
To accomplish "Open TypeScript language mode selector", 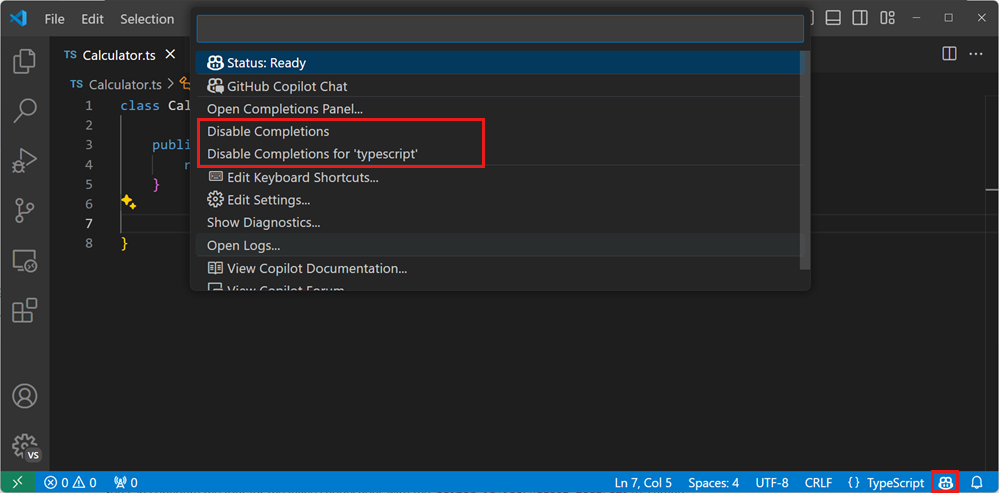I will coord(886,482).
